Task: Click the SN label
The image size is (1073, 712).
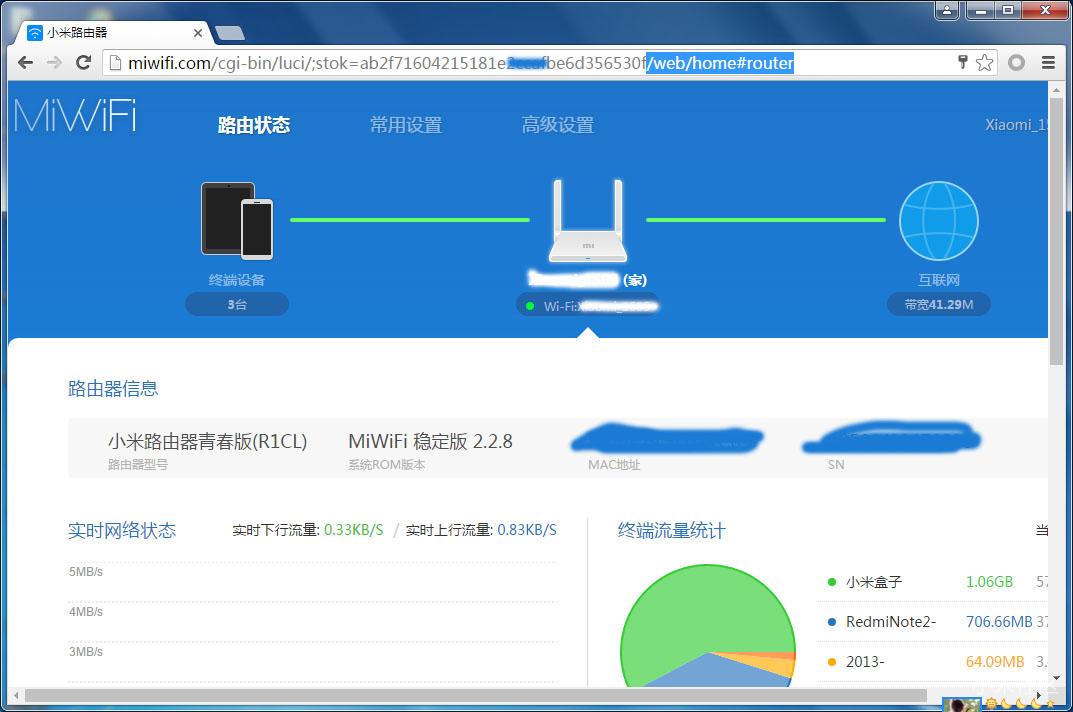Action: coord(836,464)
